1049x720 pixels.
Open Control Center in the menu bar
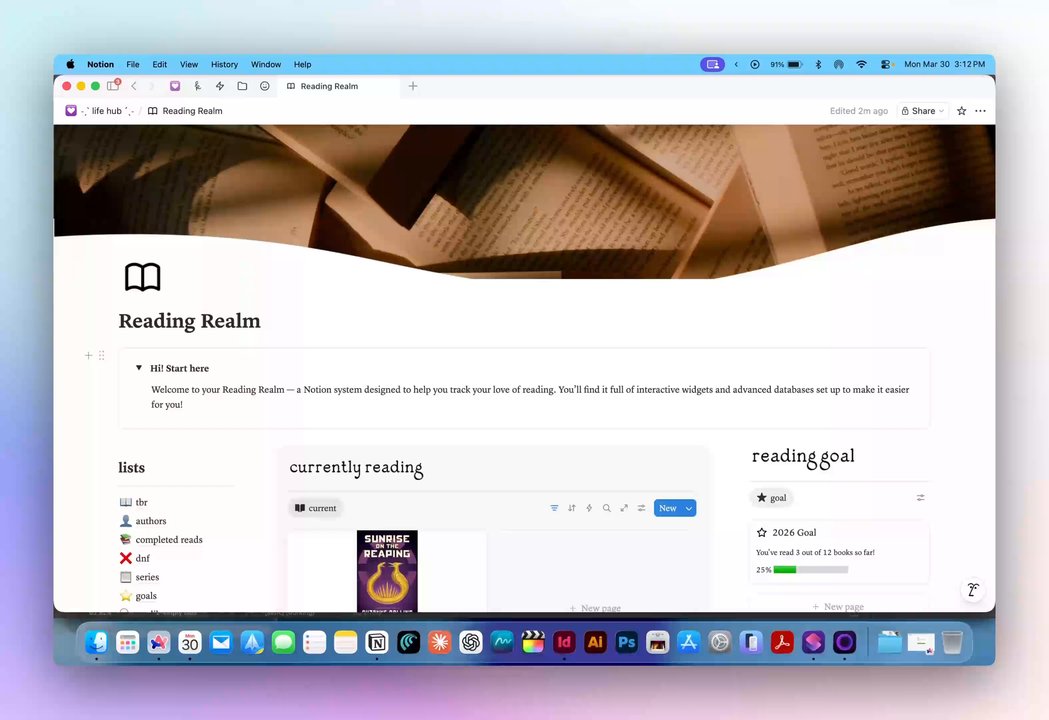(886, 64)
